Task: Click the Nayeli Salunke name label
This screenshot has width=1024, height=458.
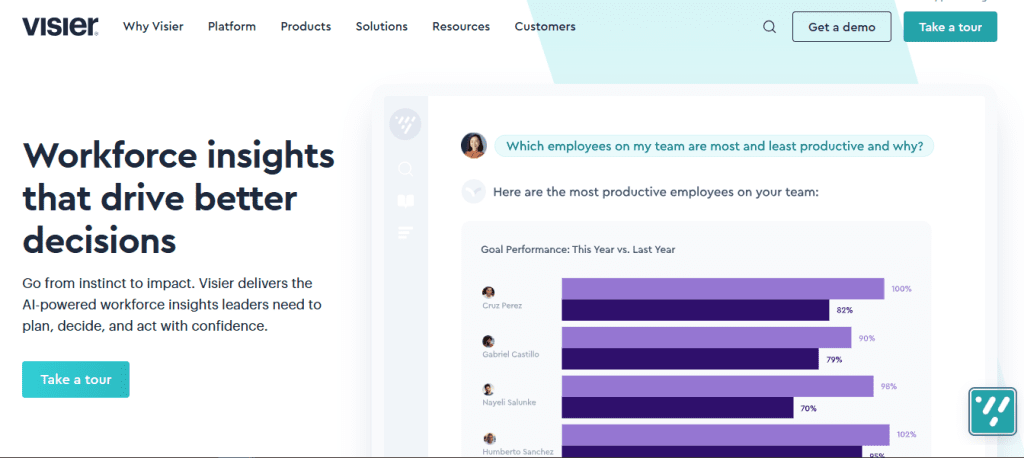Action: click(509, 402)
